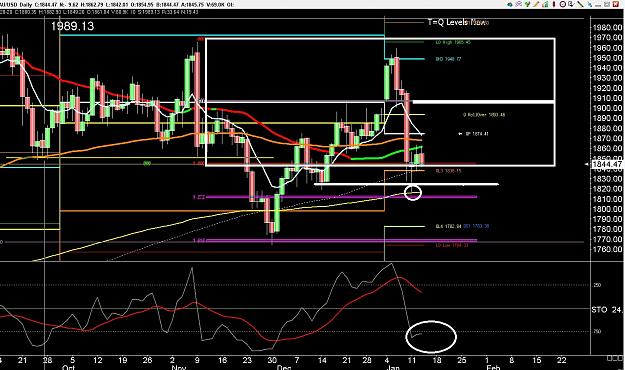The height and width of the screenshot is (370, 625).
Task: Click the blue pin icon in toolbar
Action: [x=590, y=4]
